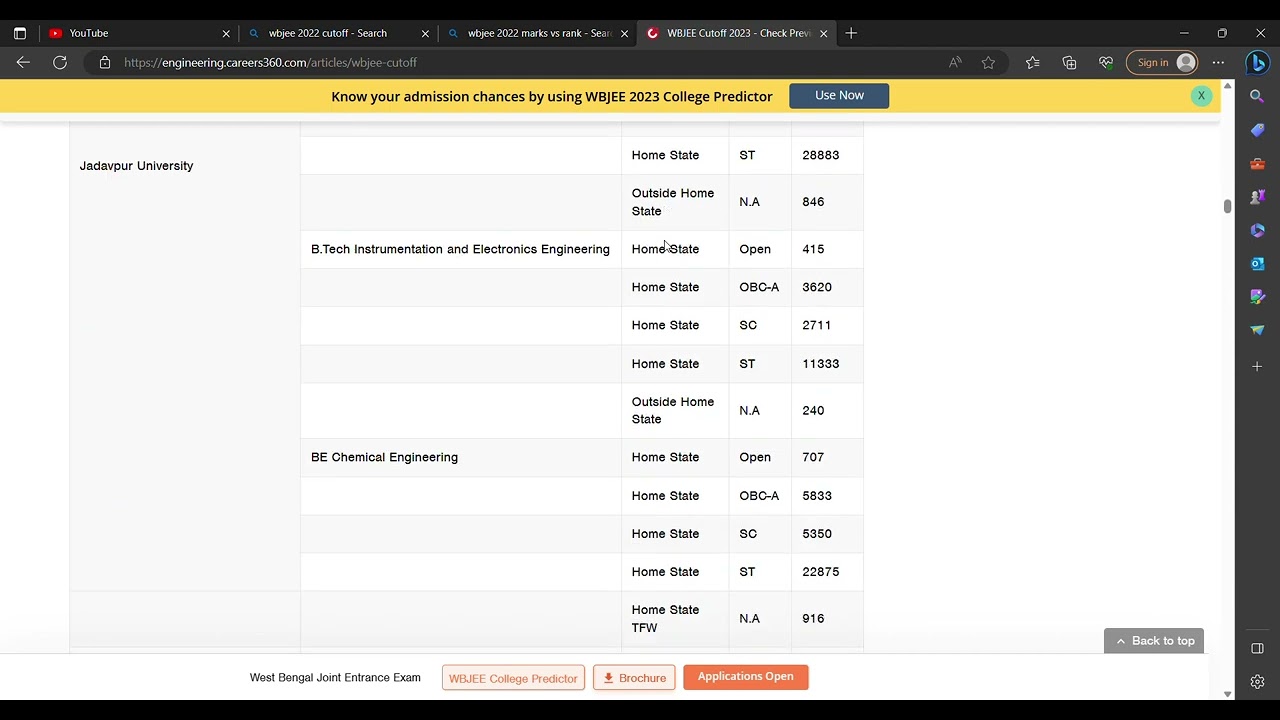Screen dimensions: 1280x720
Task: Open sidebar Games icon
Action: tap(1258, 197)
